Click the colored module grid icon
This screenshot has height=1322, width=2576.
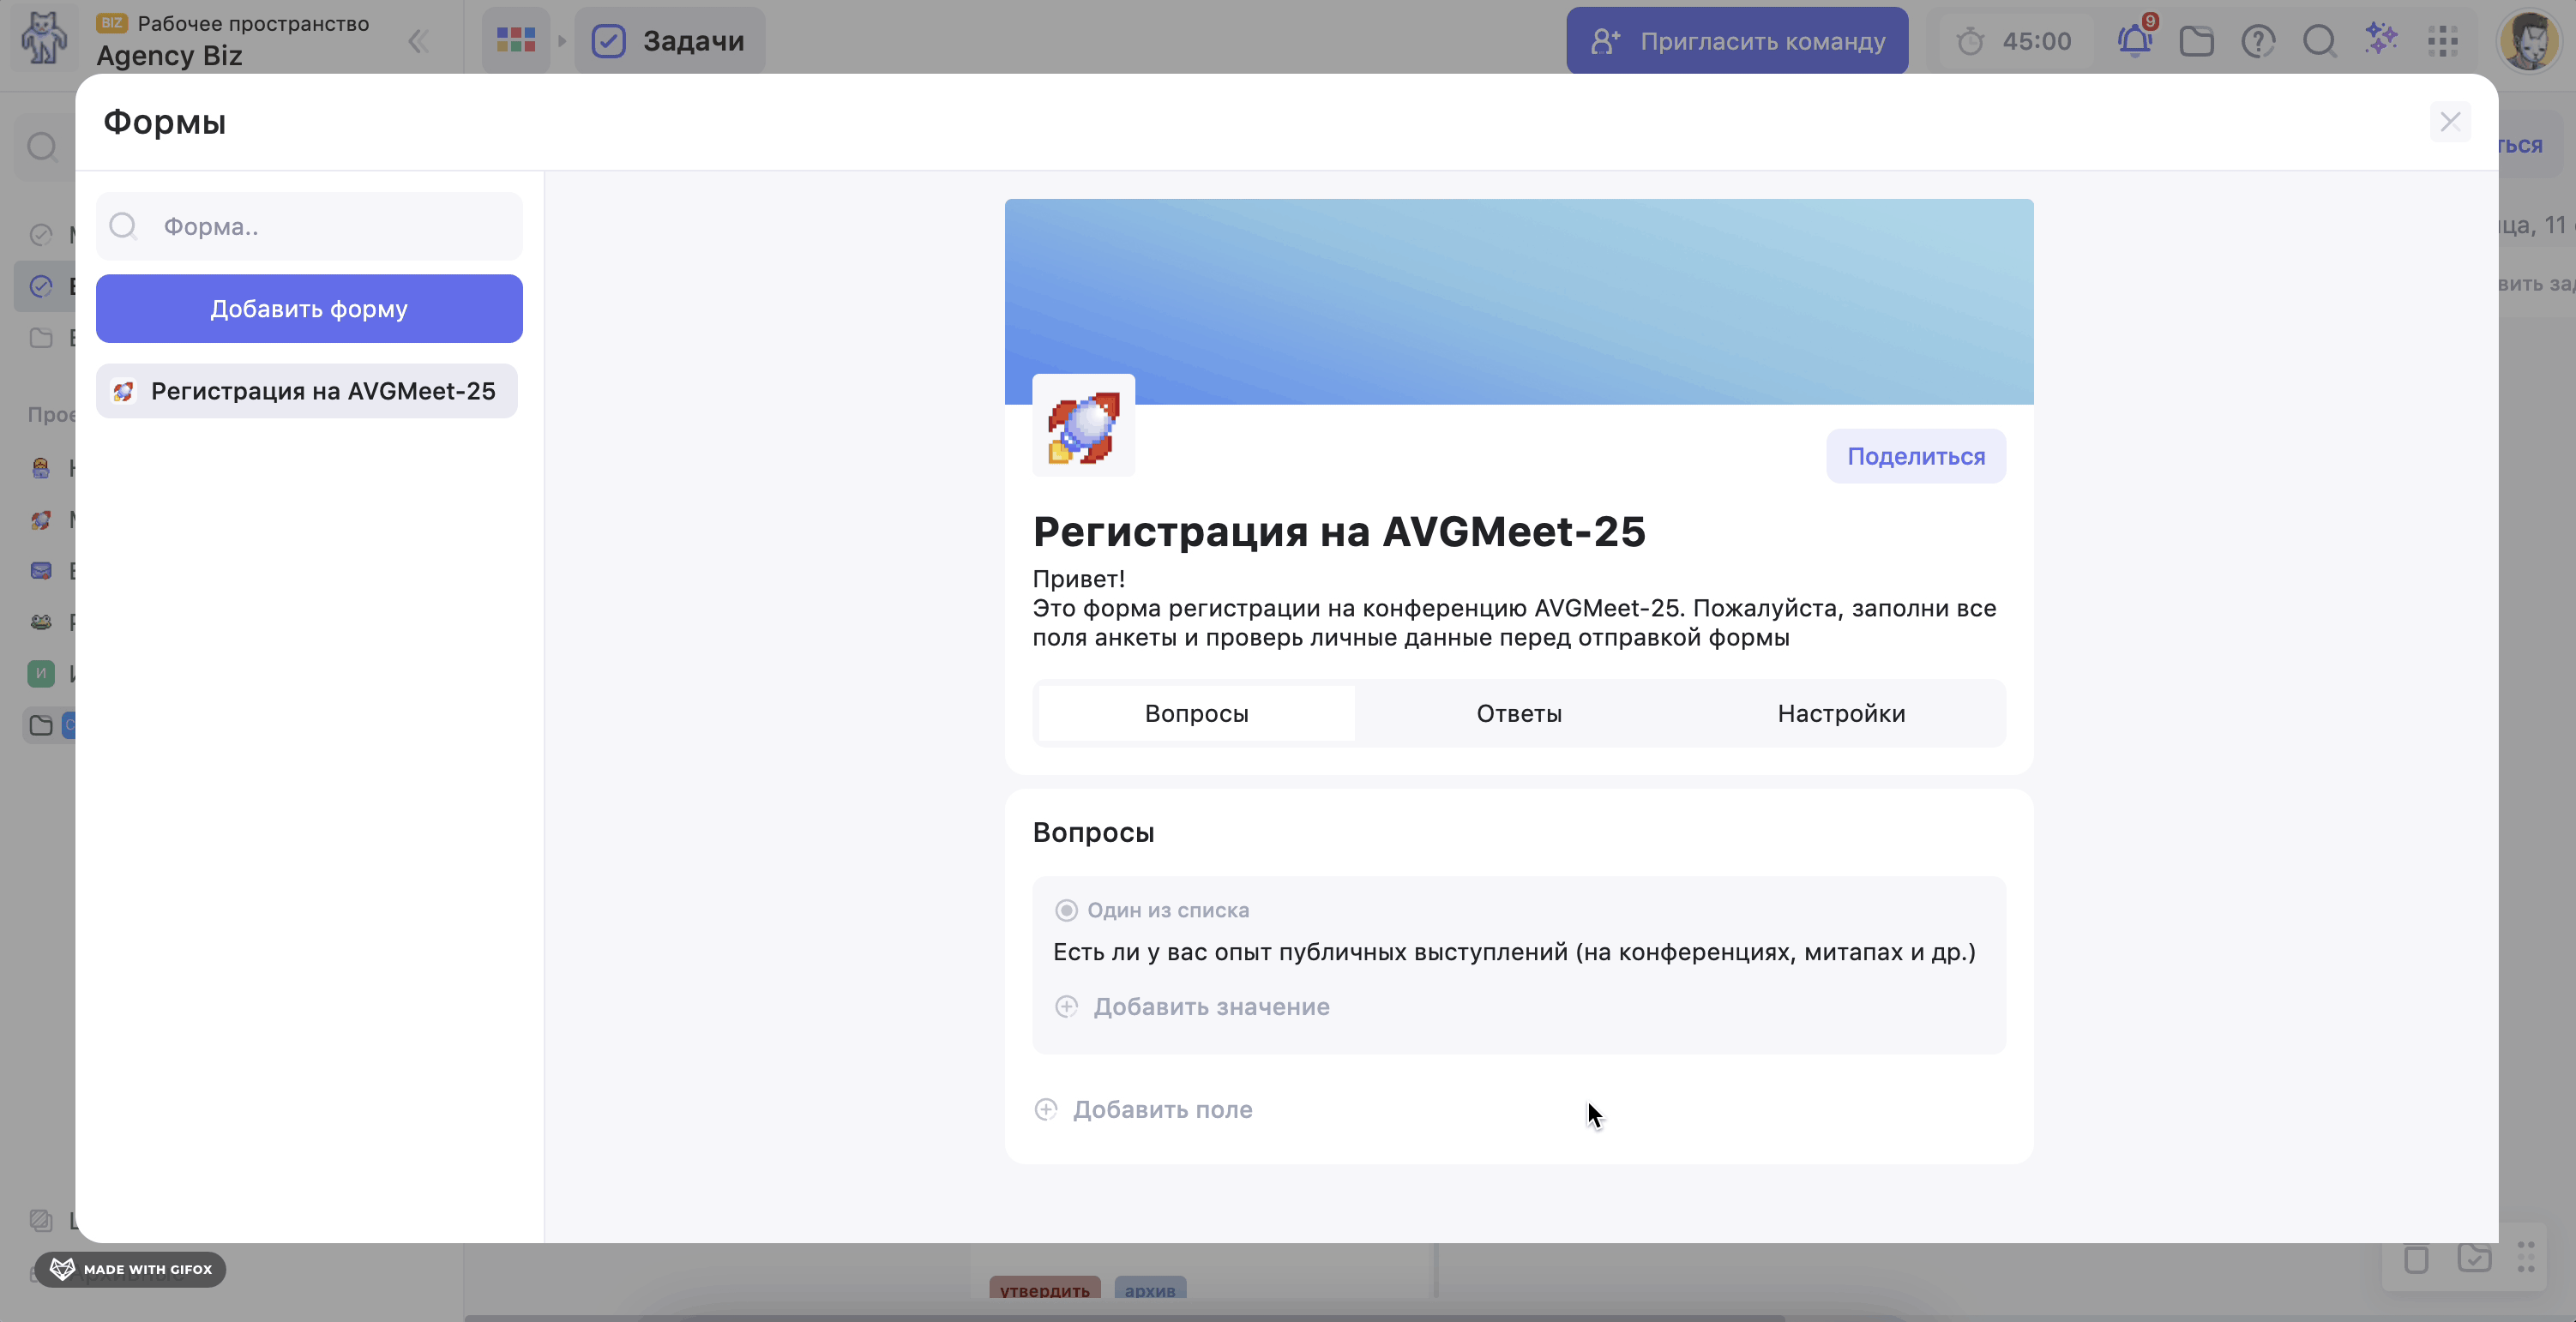coord(516,40)
